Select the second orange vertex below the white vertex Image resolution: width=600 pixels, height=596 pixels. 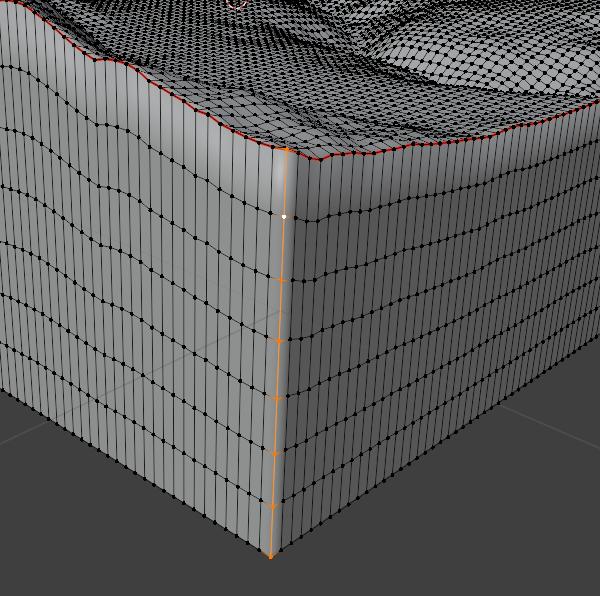click(x=279, y=340)
